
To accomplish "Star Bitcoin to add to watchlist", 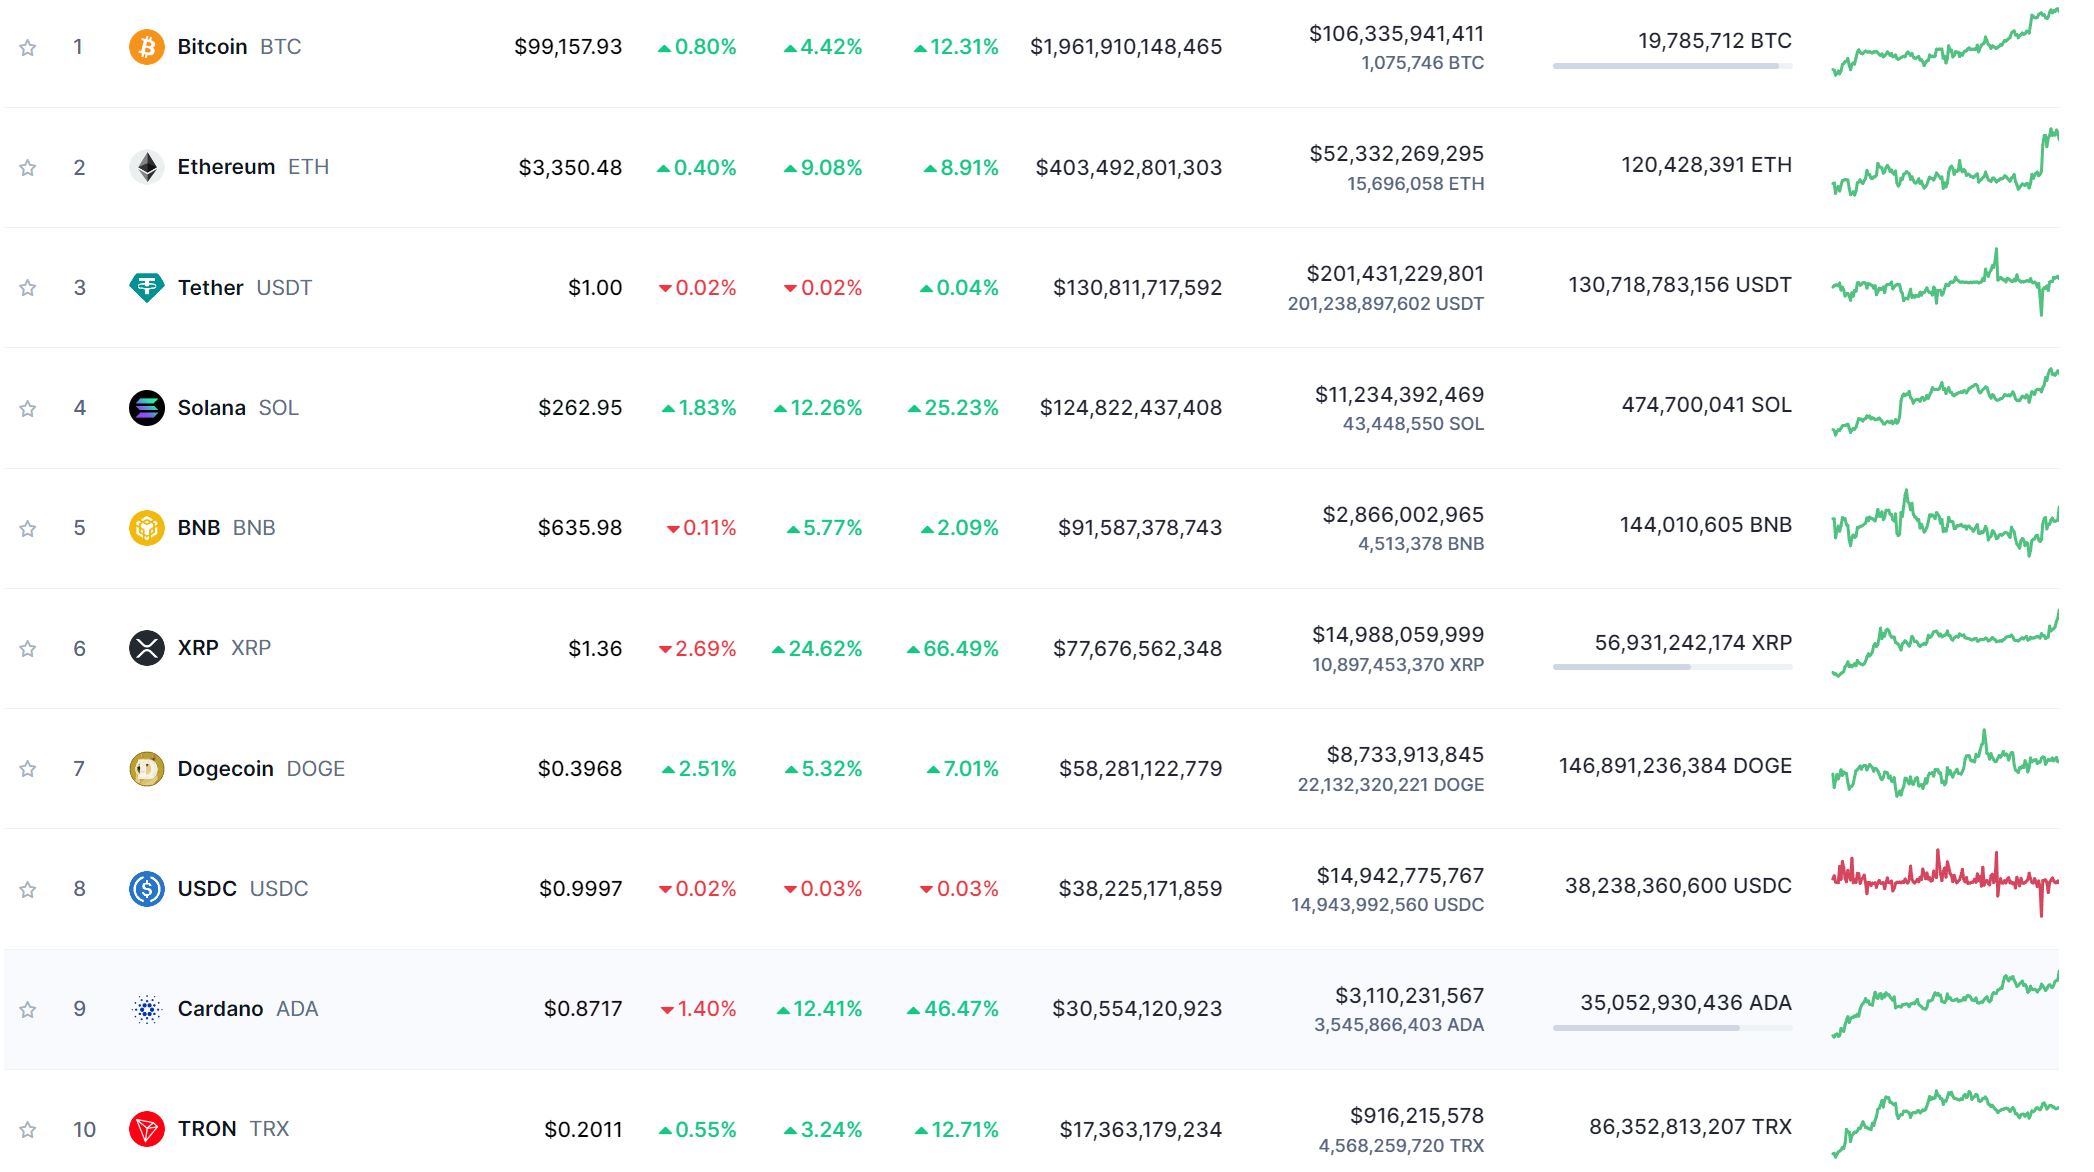I will 28,48.
